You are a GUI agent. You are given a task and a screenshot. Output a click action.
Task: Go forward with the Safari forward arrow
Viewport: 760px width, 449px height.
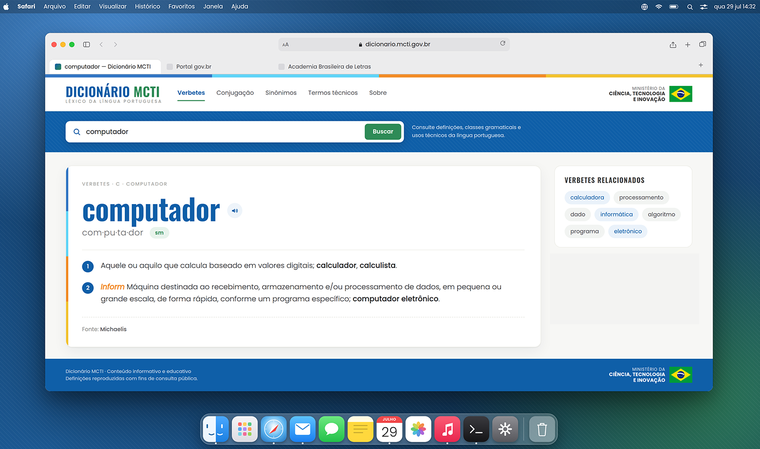point(115,45)
